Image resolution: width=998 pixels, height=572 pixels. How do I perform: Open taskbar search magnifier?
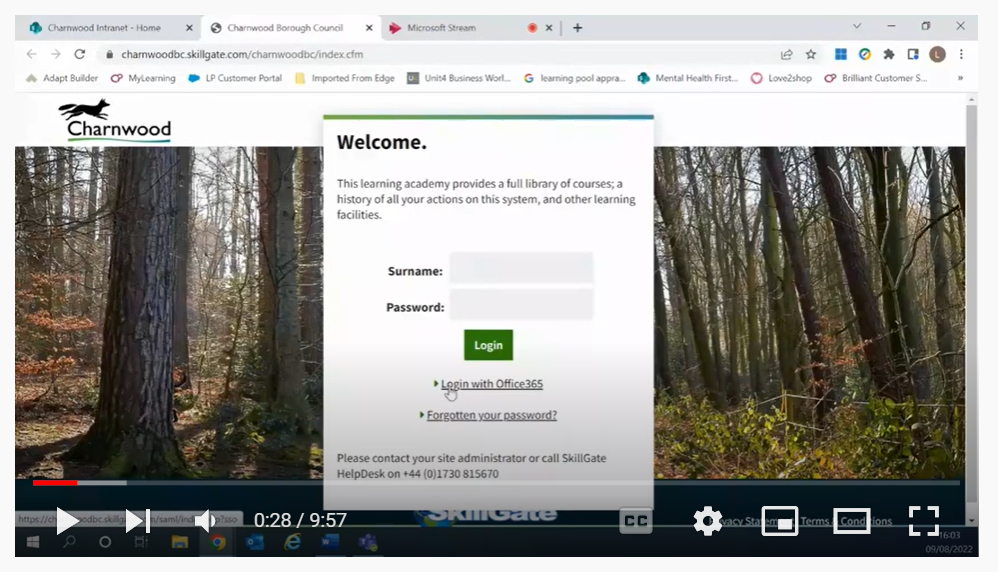pyautogui.click(x=69, y=541)
